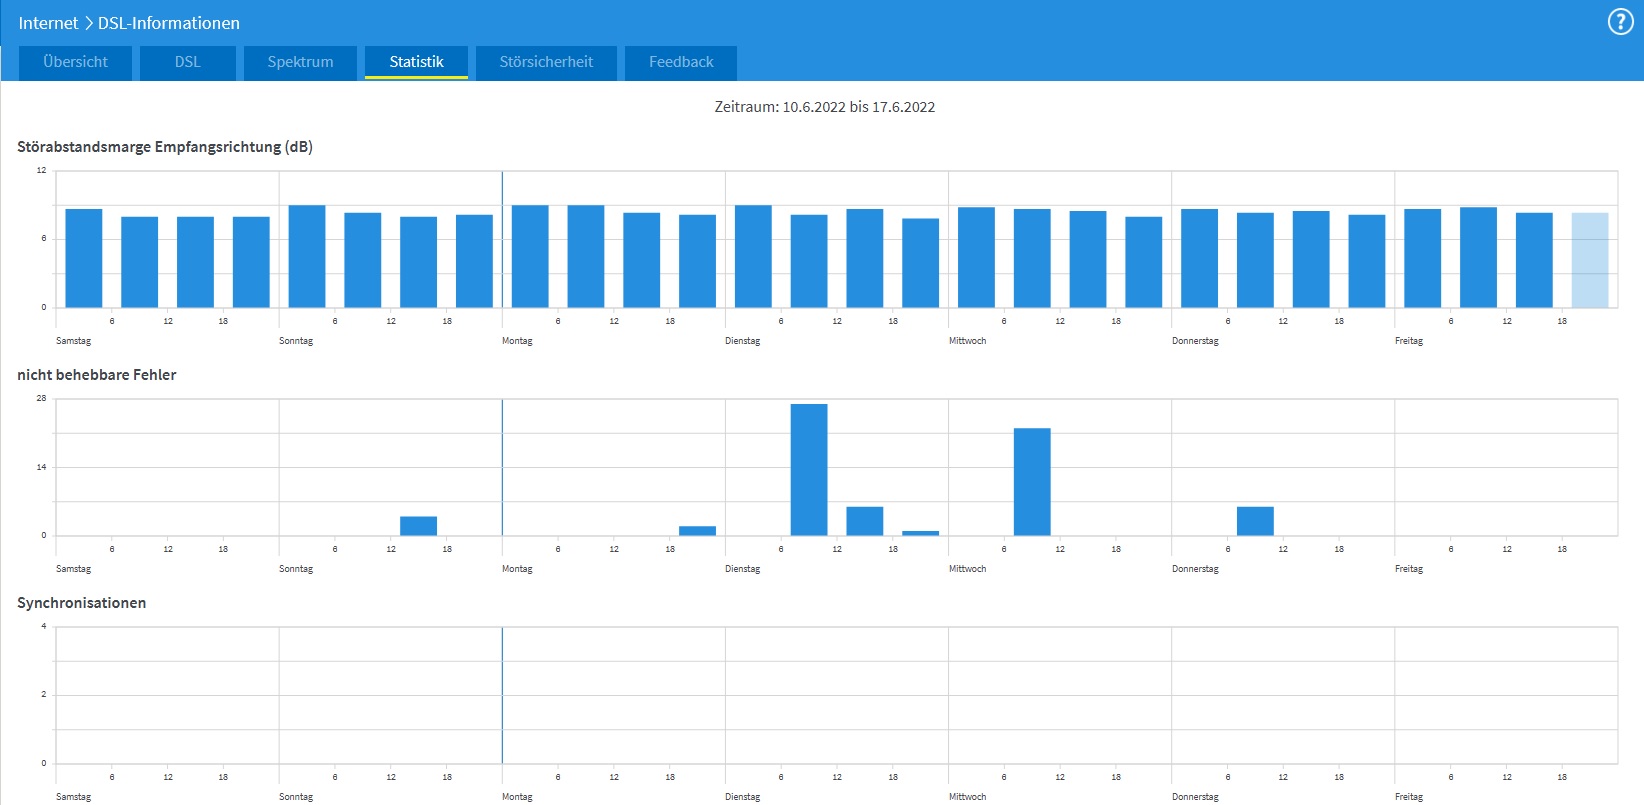1644x805 pixels.
Task: Click the Samstag label under margin chart
Action: pos(73,341)
